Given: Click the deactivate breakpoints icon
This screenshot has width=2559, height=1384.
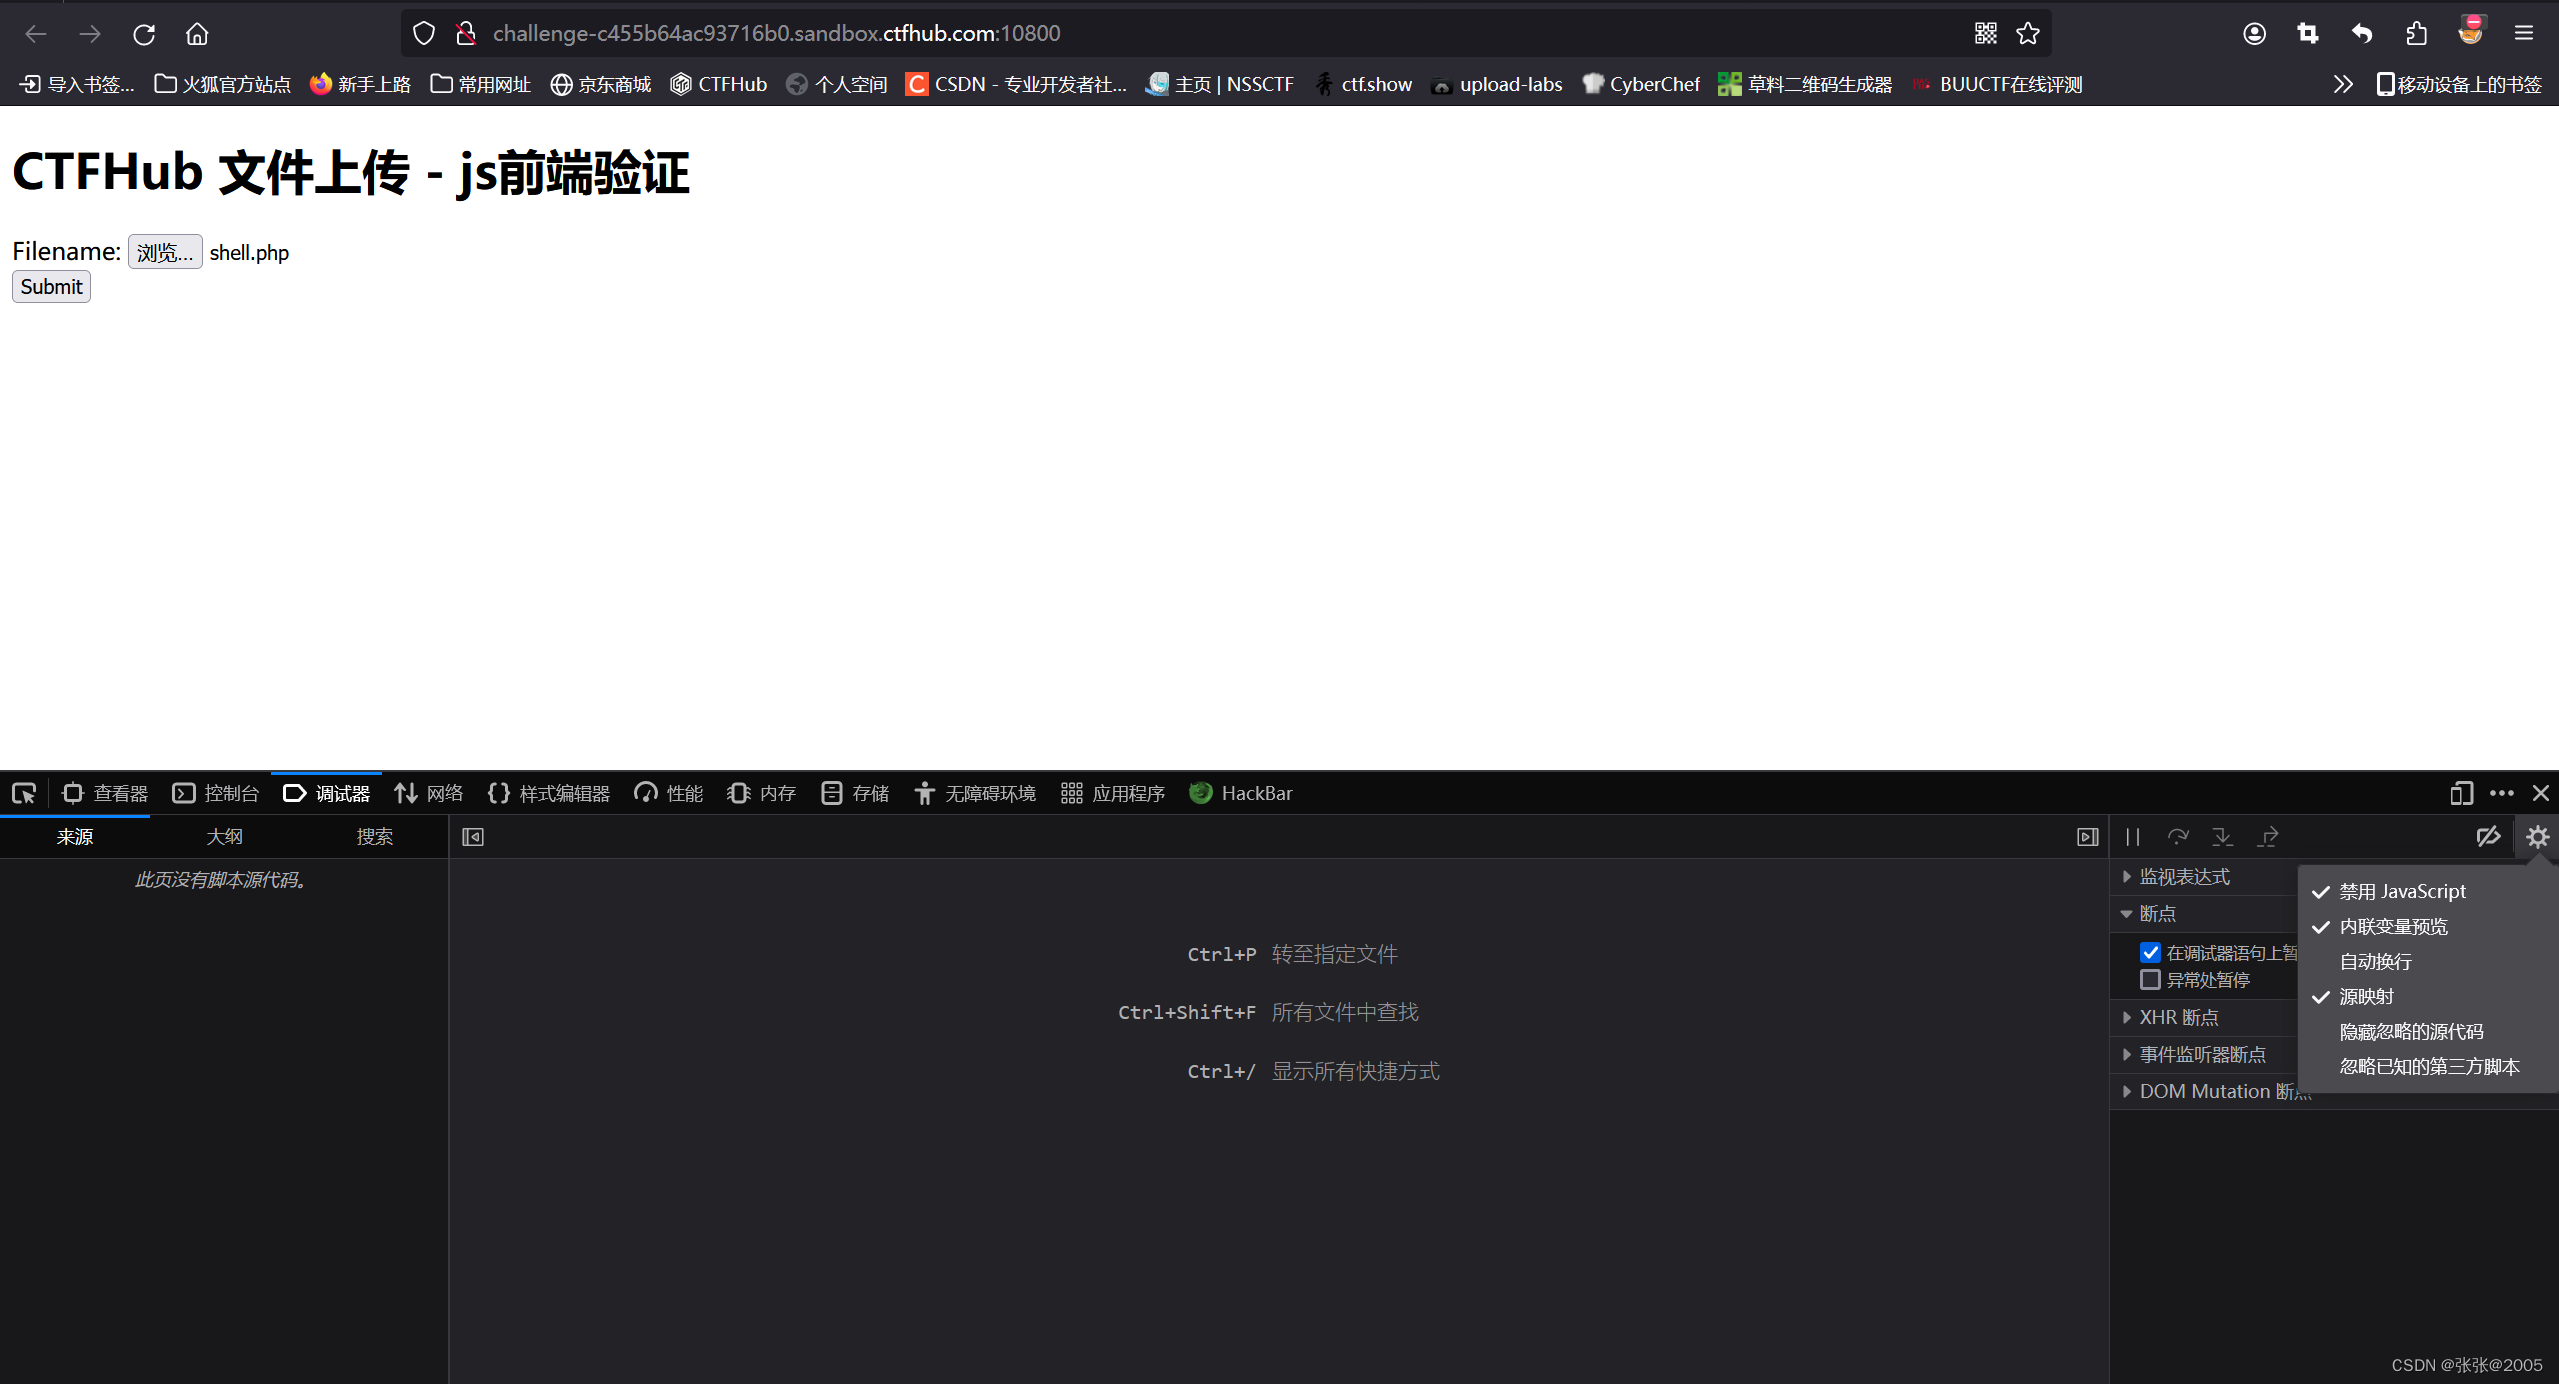Looking at the screenshot, I should tap(2488, 837).
